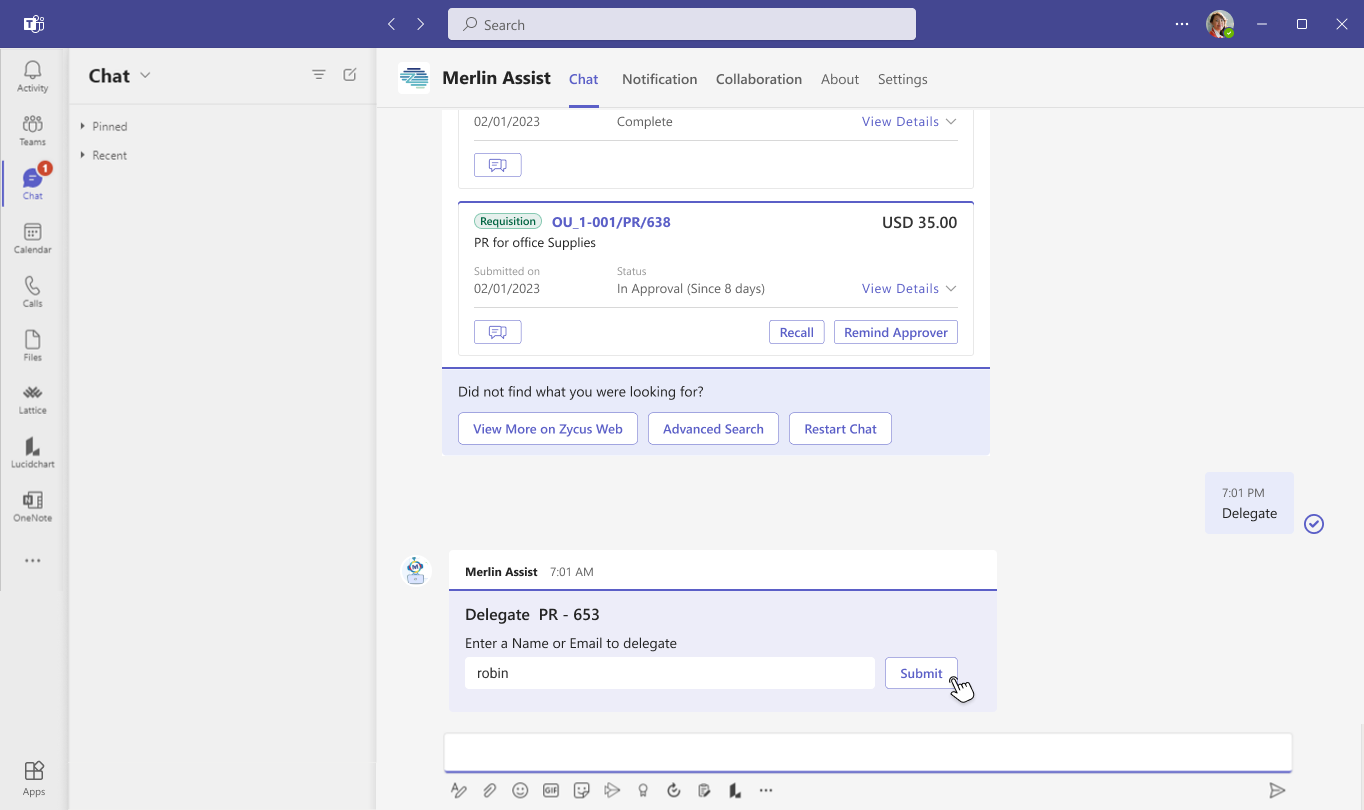Open the Merlin Assist bot avatar

click(415, 570)
